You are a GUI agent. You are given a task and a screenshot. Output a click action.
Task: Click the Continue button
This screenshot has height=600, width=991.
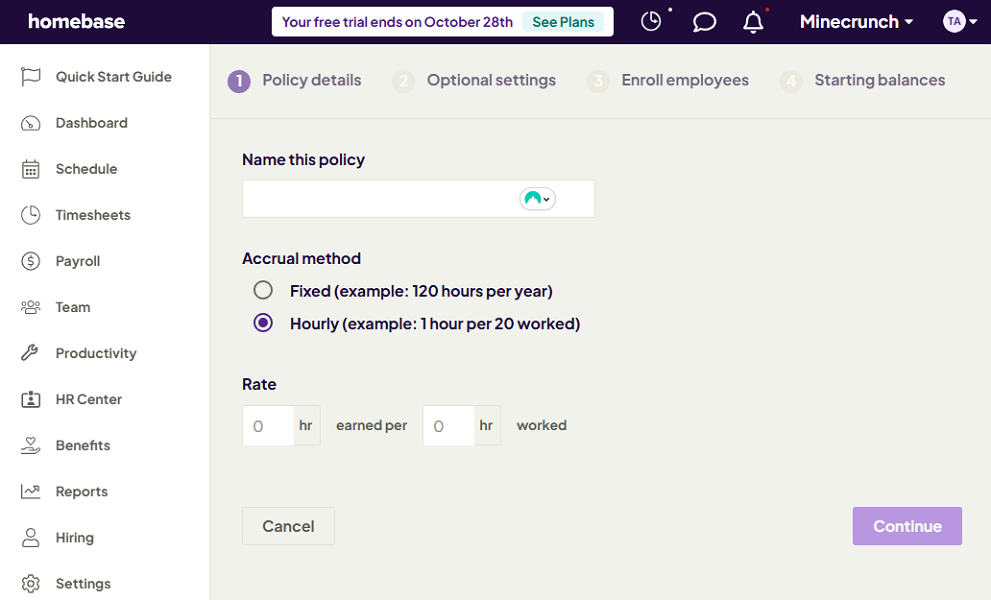tap(906, 525)
